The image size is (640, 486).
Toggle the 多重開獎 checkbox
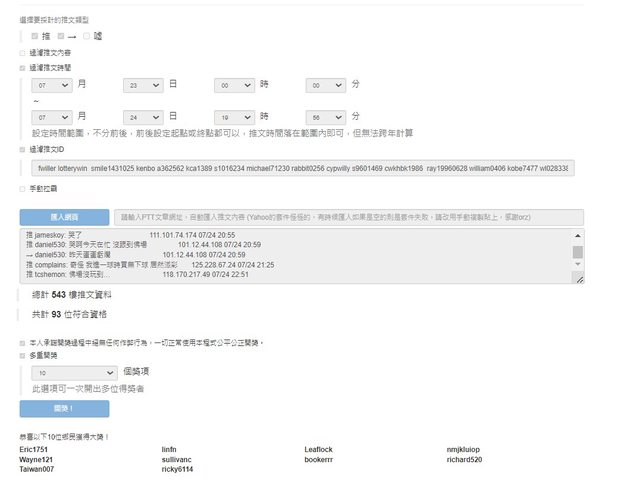pos(23,354)
